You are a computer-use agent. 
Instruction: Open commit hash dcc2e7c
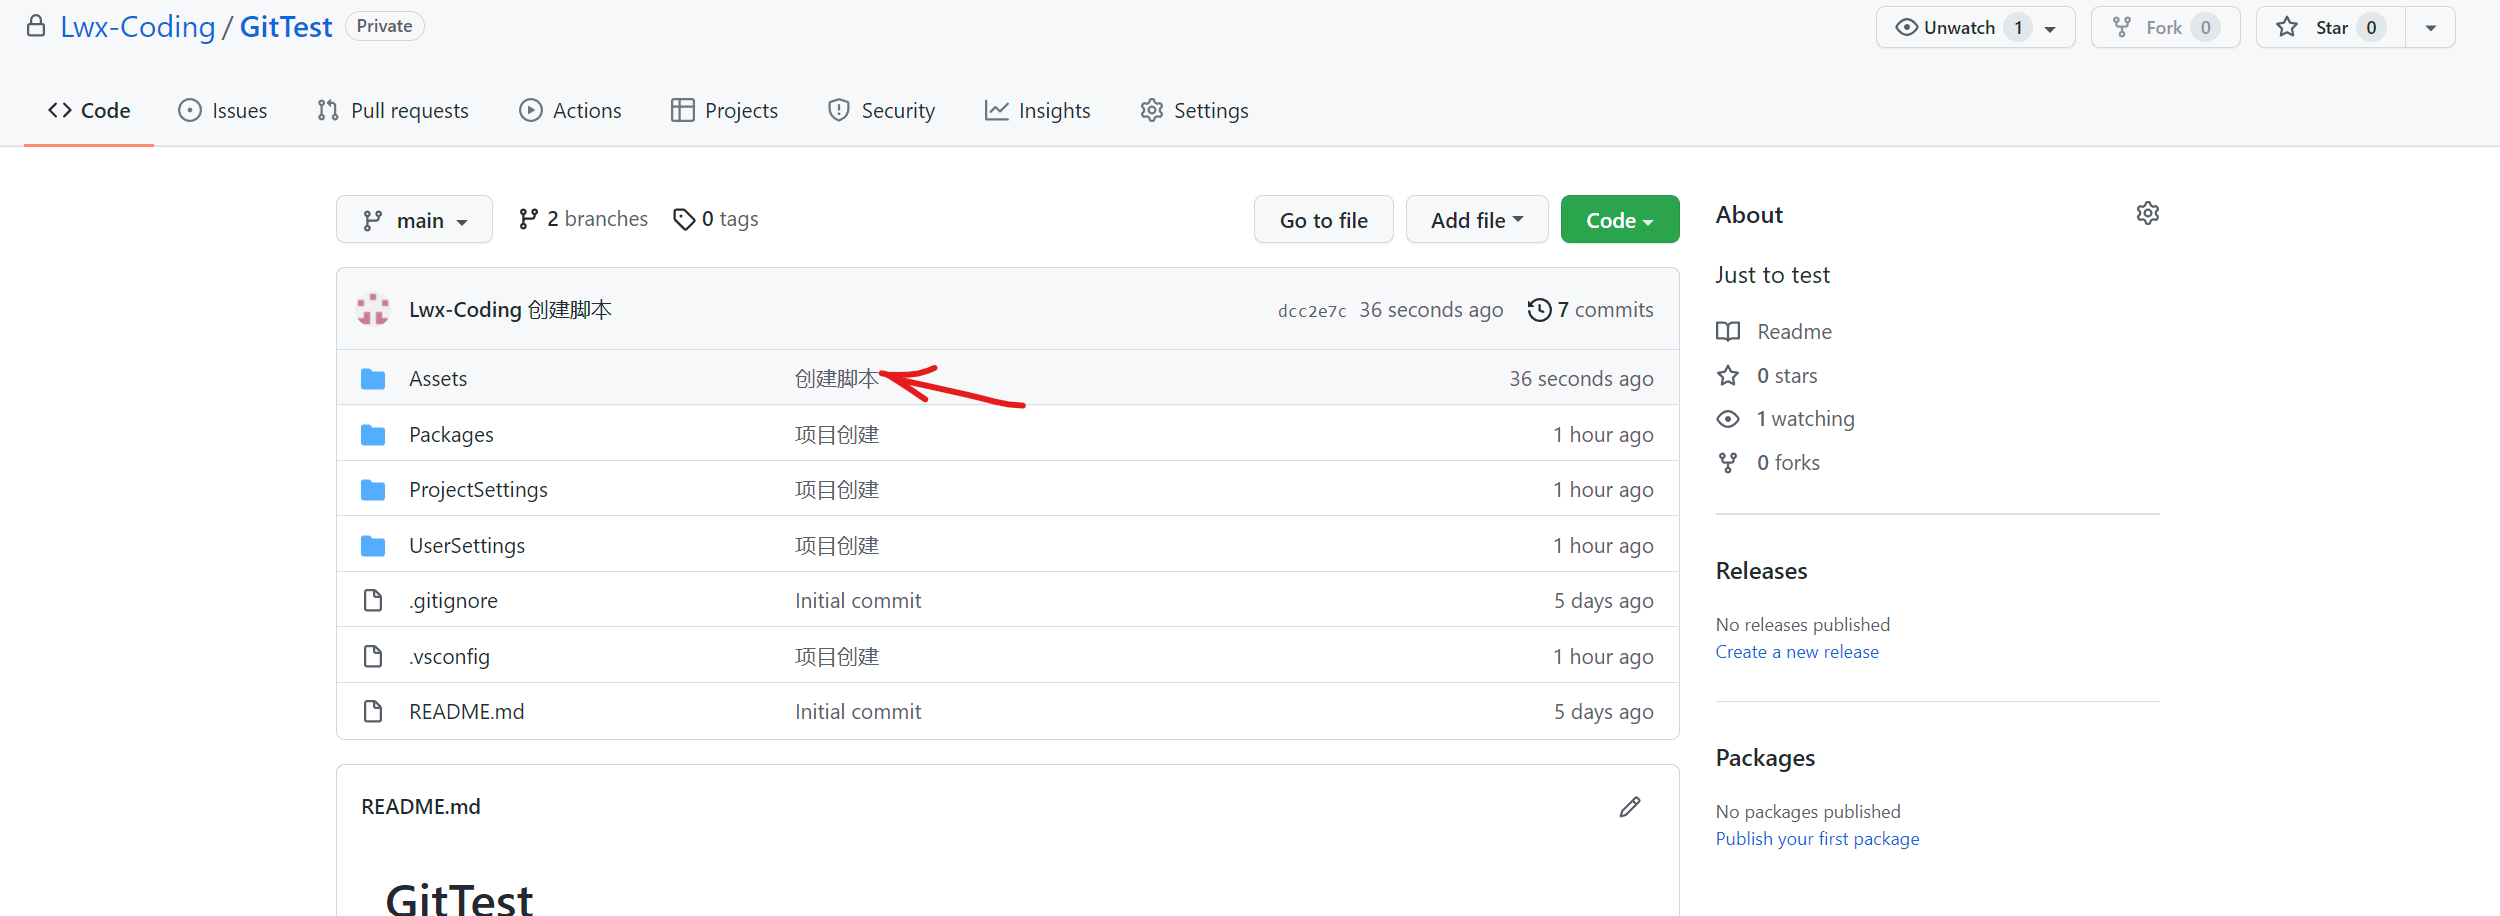click(x=1312, y=311)
